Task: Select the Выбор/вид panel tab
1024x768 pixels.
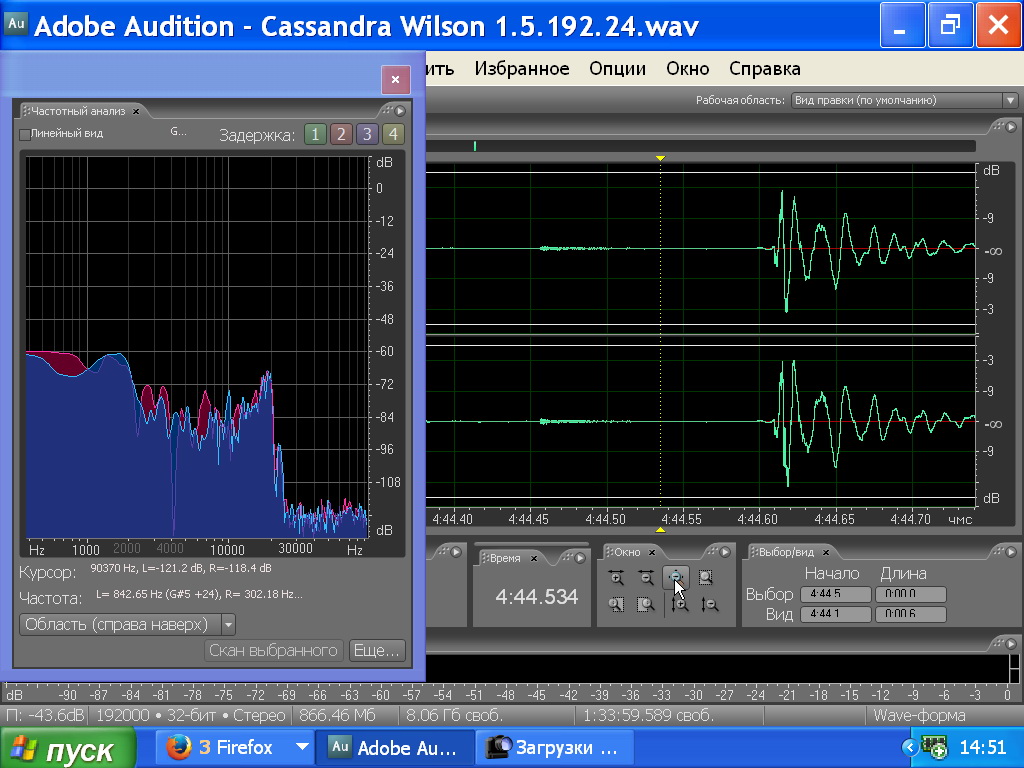Action: click(786, 552)
